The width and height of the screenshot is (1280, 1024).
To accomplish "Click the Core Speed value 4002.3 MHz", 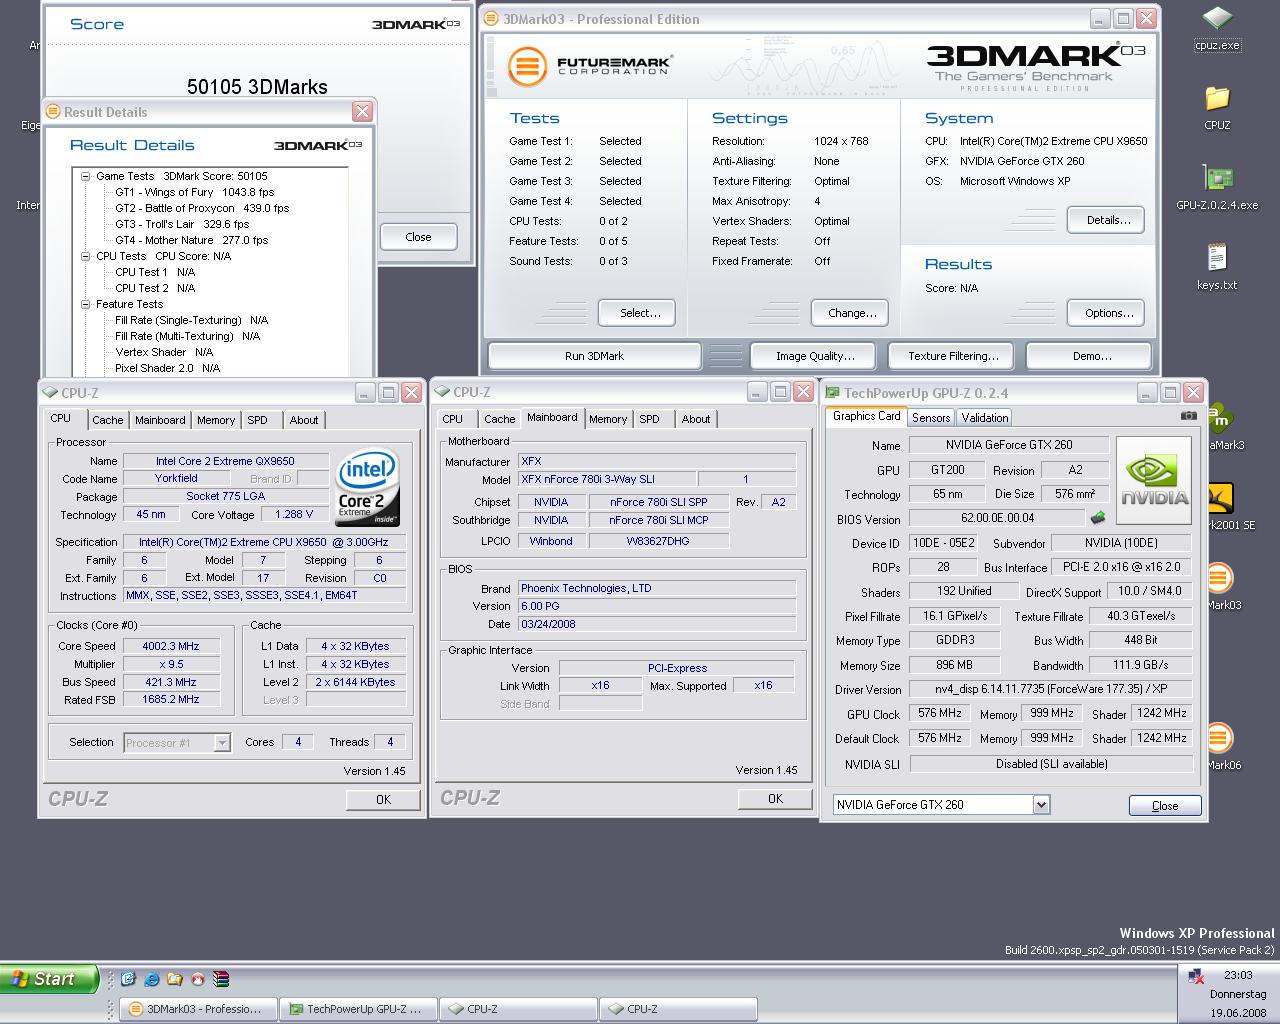I will tap(171, 646).
